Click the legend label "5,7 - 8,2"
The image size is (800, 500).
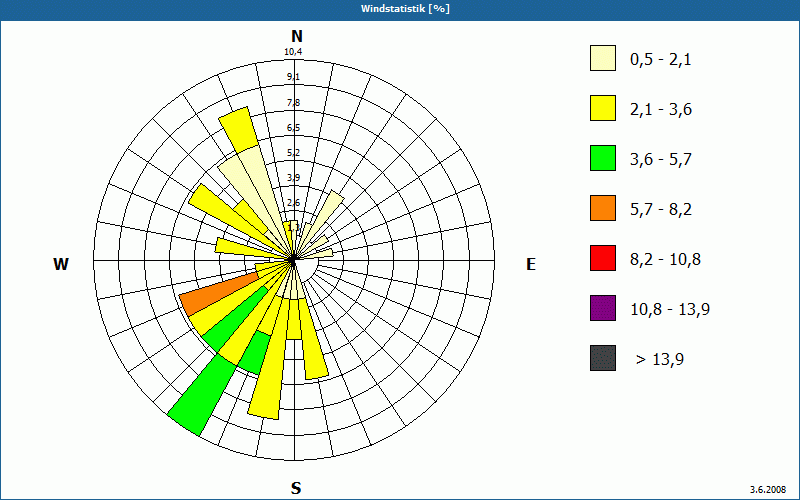[661, 210]
